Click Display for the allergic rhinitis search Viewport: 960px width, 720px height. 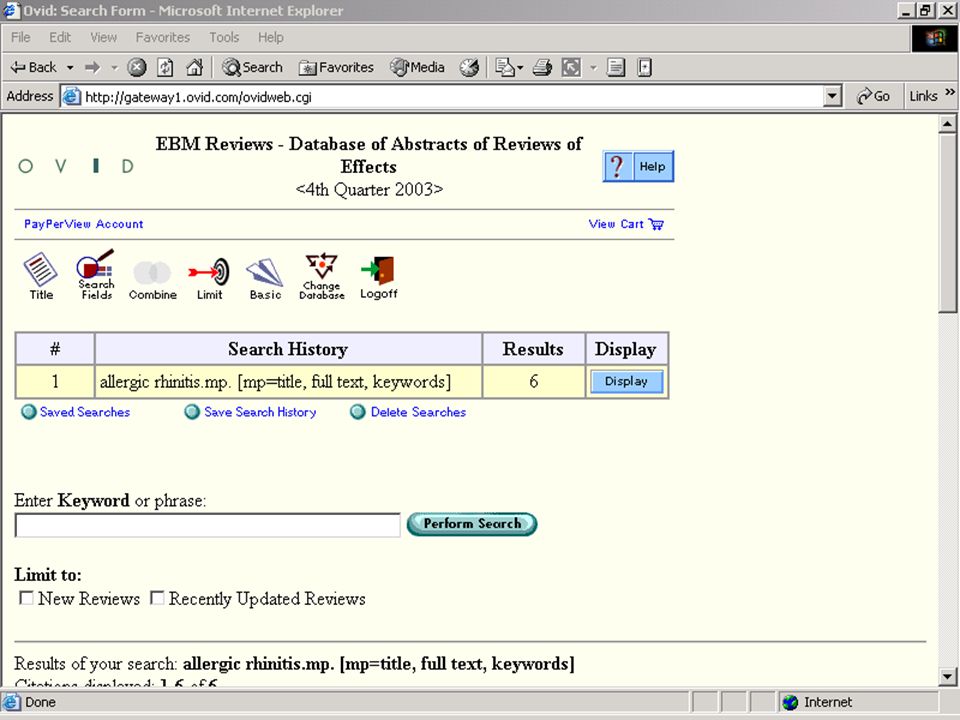[x=626, y=381]
